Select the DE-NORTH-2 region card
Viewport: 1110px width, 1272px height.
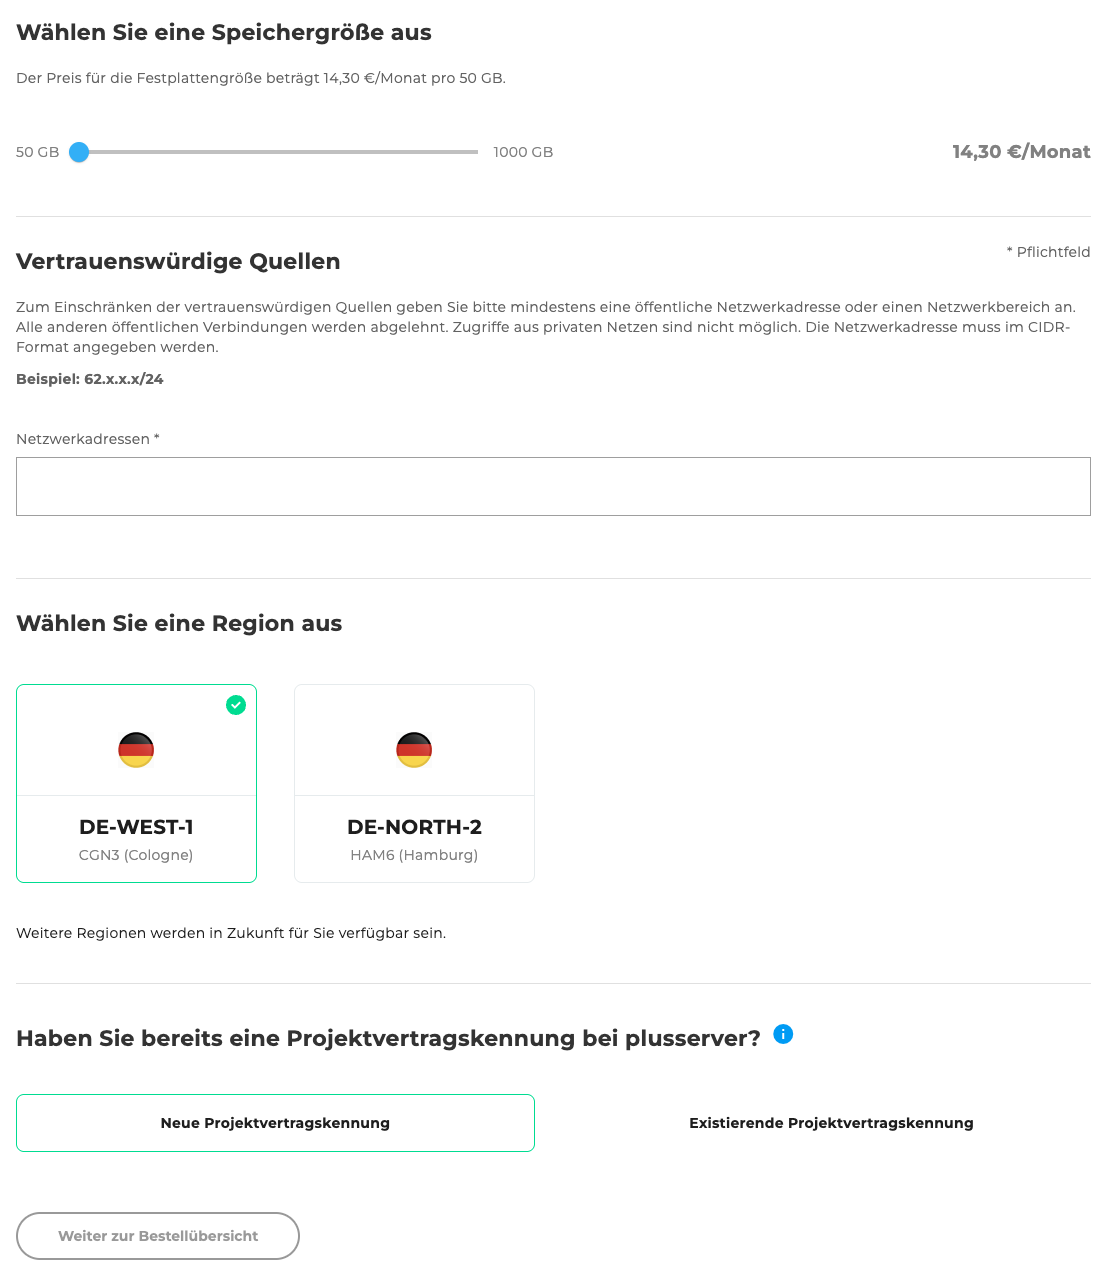coord(414,783)
